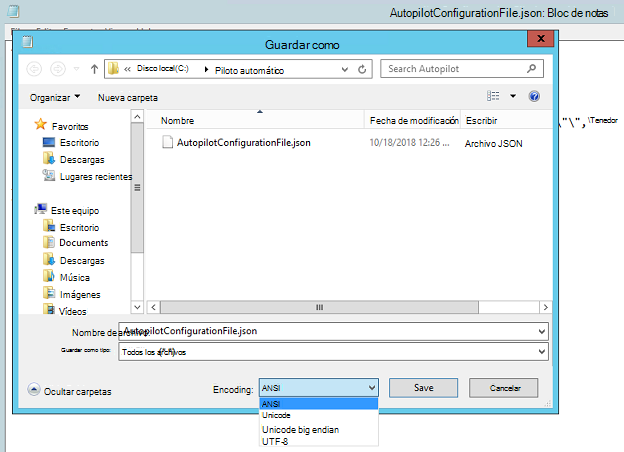Select Descargas under Favoritos

point(82,160)
